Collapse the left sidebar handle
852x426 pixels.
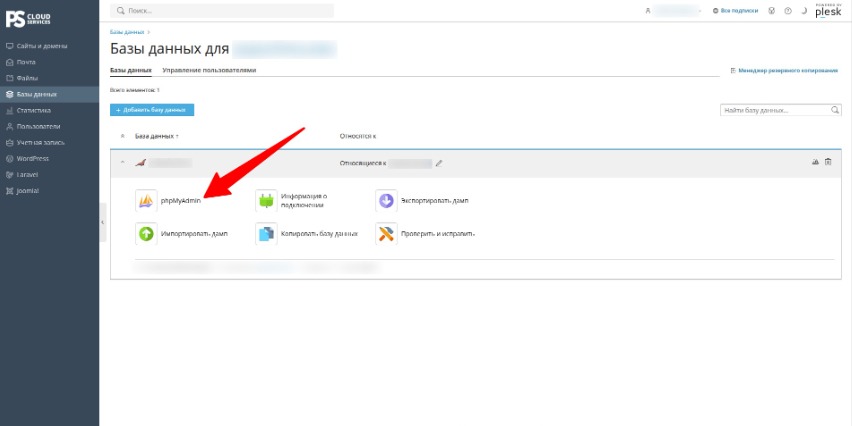[103, 222]
